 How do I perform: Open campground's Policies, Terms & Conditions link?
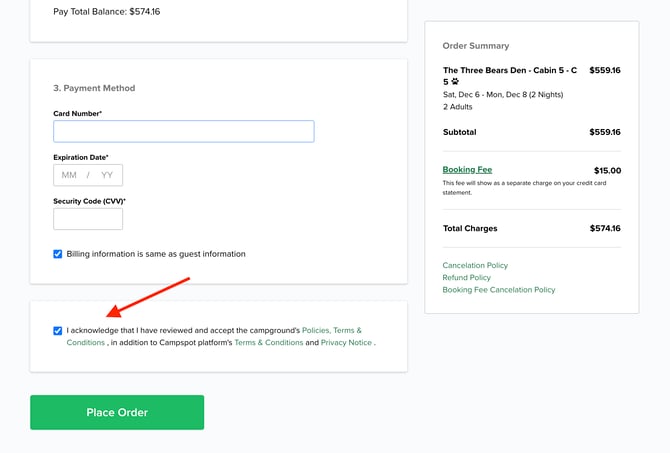[331, 330]
